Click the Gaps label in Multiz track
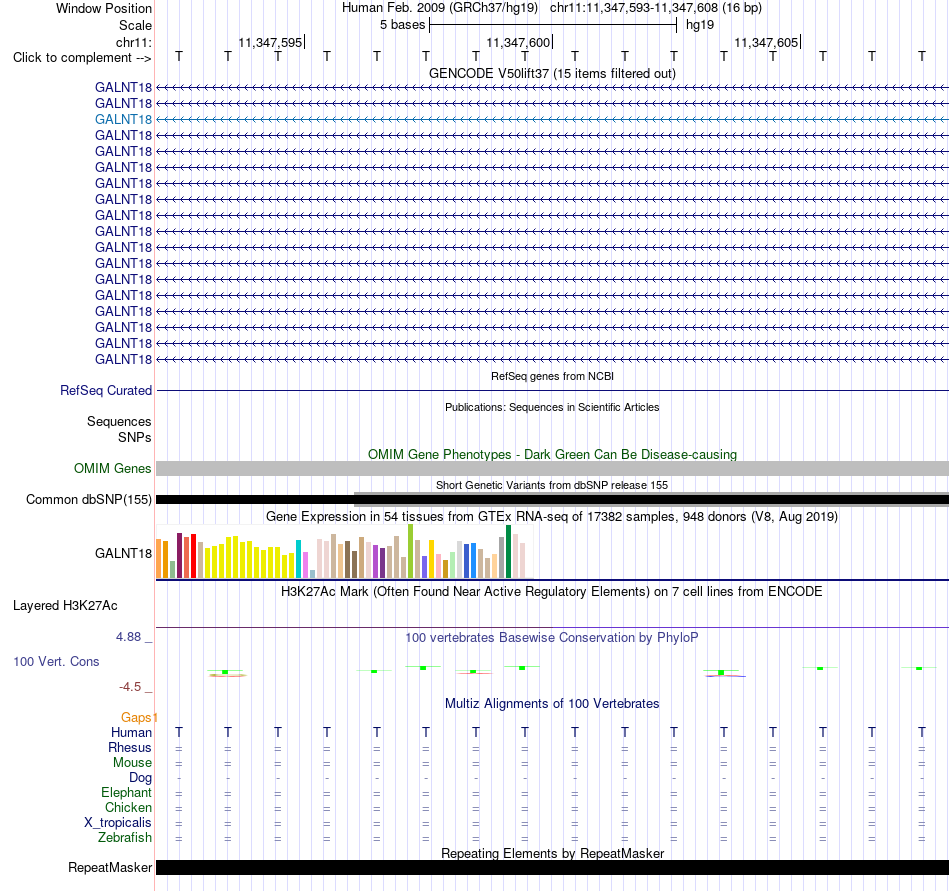Viewport: 950px width, 891px height. (x=136, y=718)
